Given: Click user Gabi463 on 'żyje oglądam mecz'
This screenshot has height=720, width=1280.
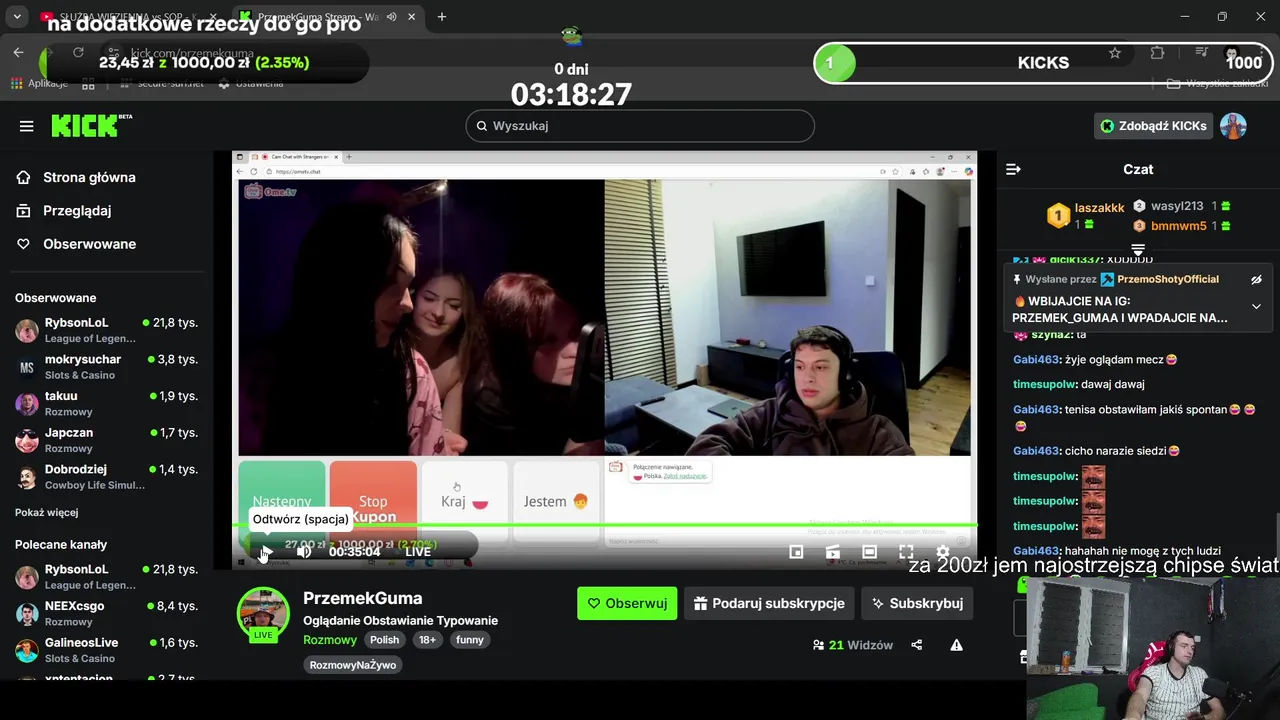Looking at the screenshot, I should click(1035, 359).
